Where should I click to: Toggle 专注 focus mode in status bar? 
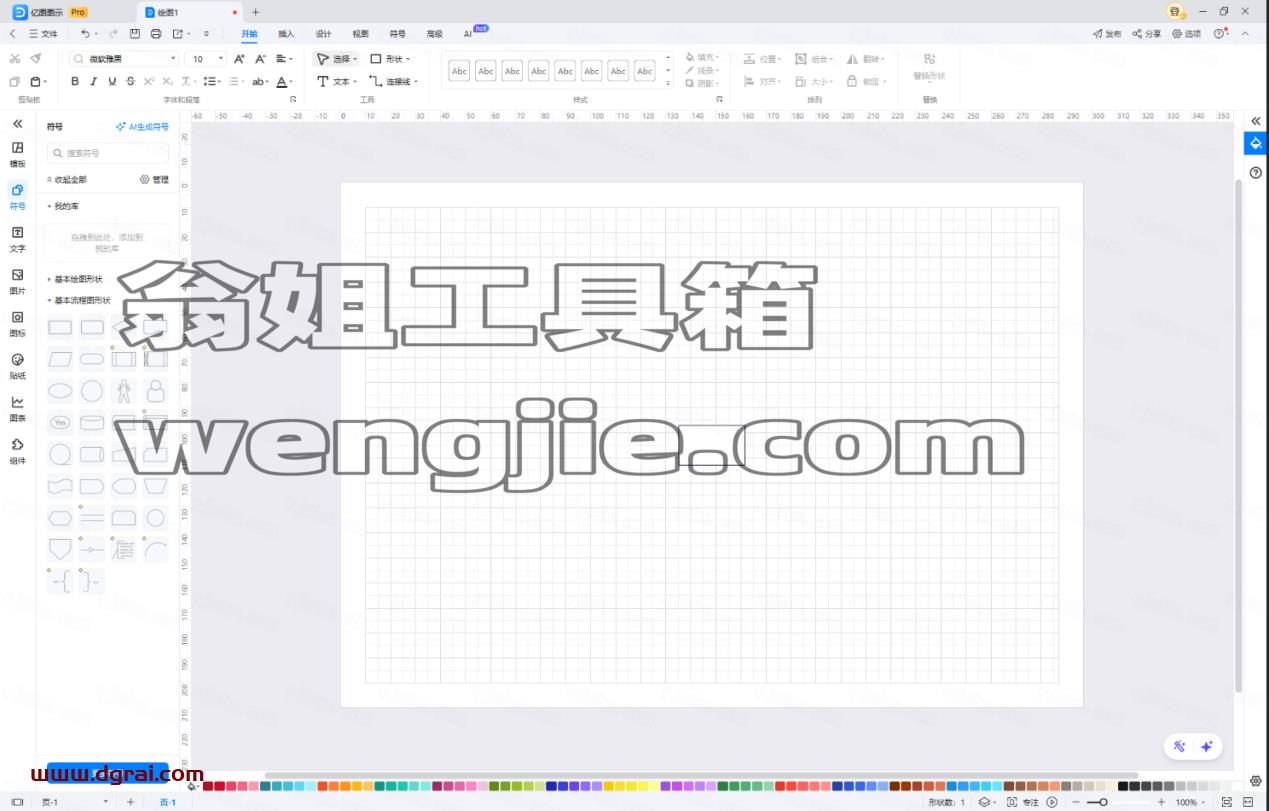[x=1023, y=802]
